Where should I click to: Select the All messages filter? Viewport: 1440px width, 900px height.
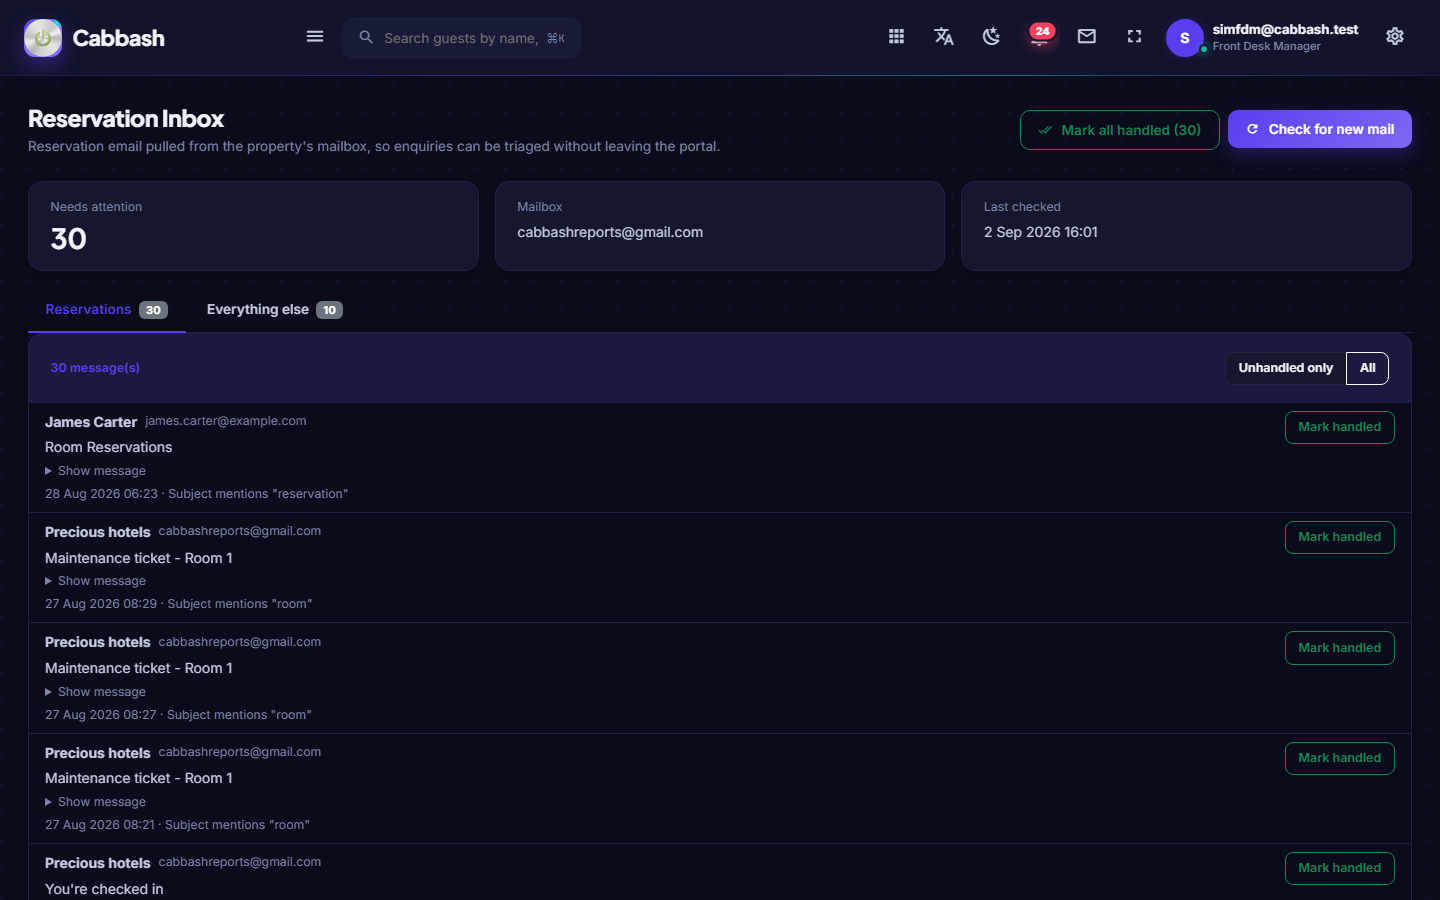1368,368
